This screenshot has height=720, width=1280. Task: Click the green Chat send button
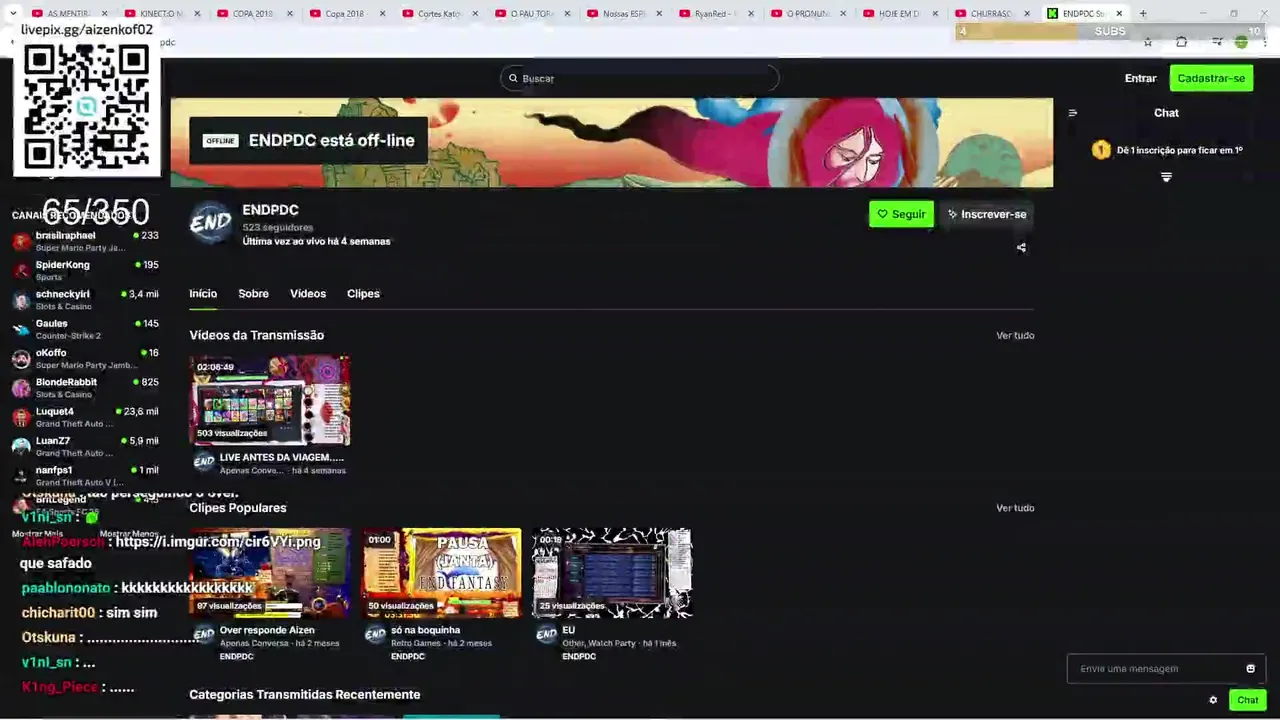pos(1246,700)
